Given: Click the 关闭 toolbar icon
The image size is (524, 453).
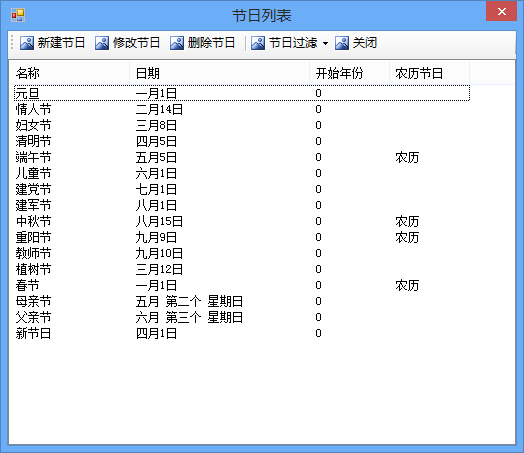Looking at the screenshot, I should [x=342, y=43].
